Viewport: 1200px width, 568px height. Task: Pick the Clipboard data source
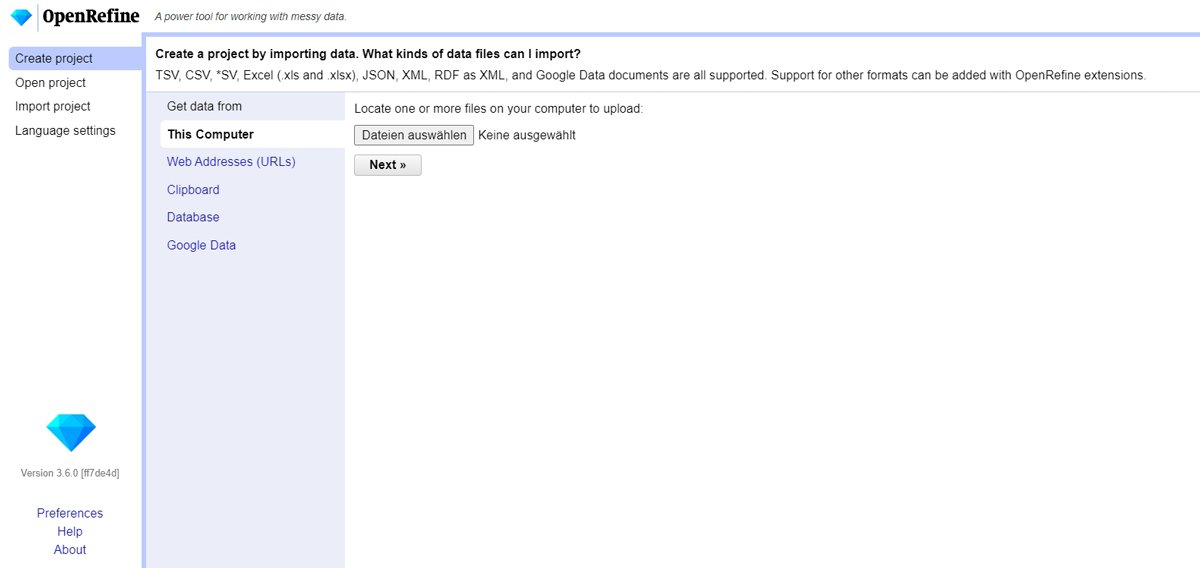click(x=193, y=190)
